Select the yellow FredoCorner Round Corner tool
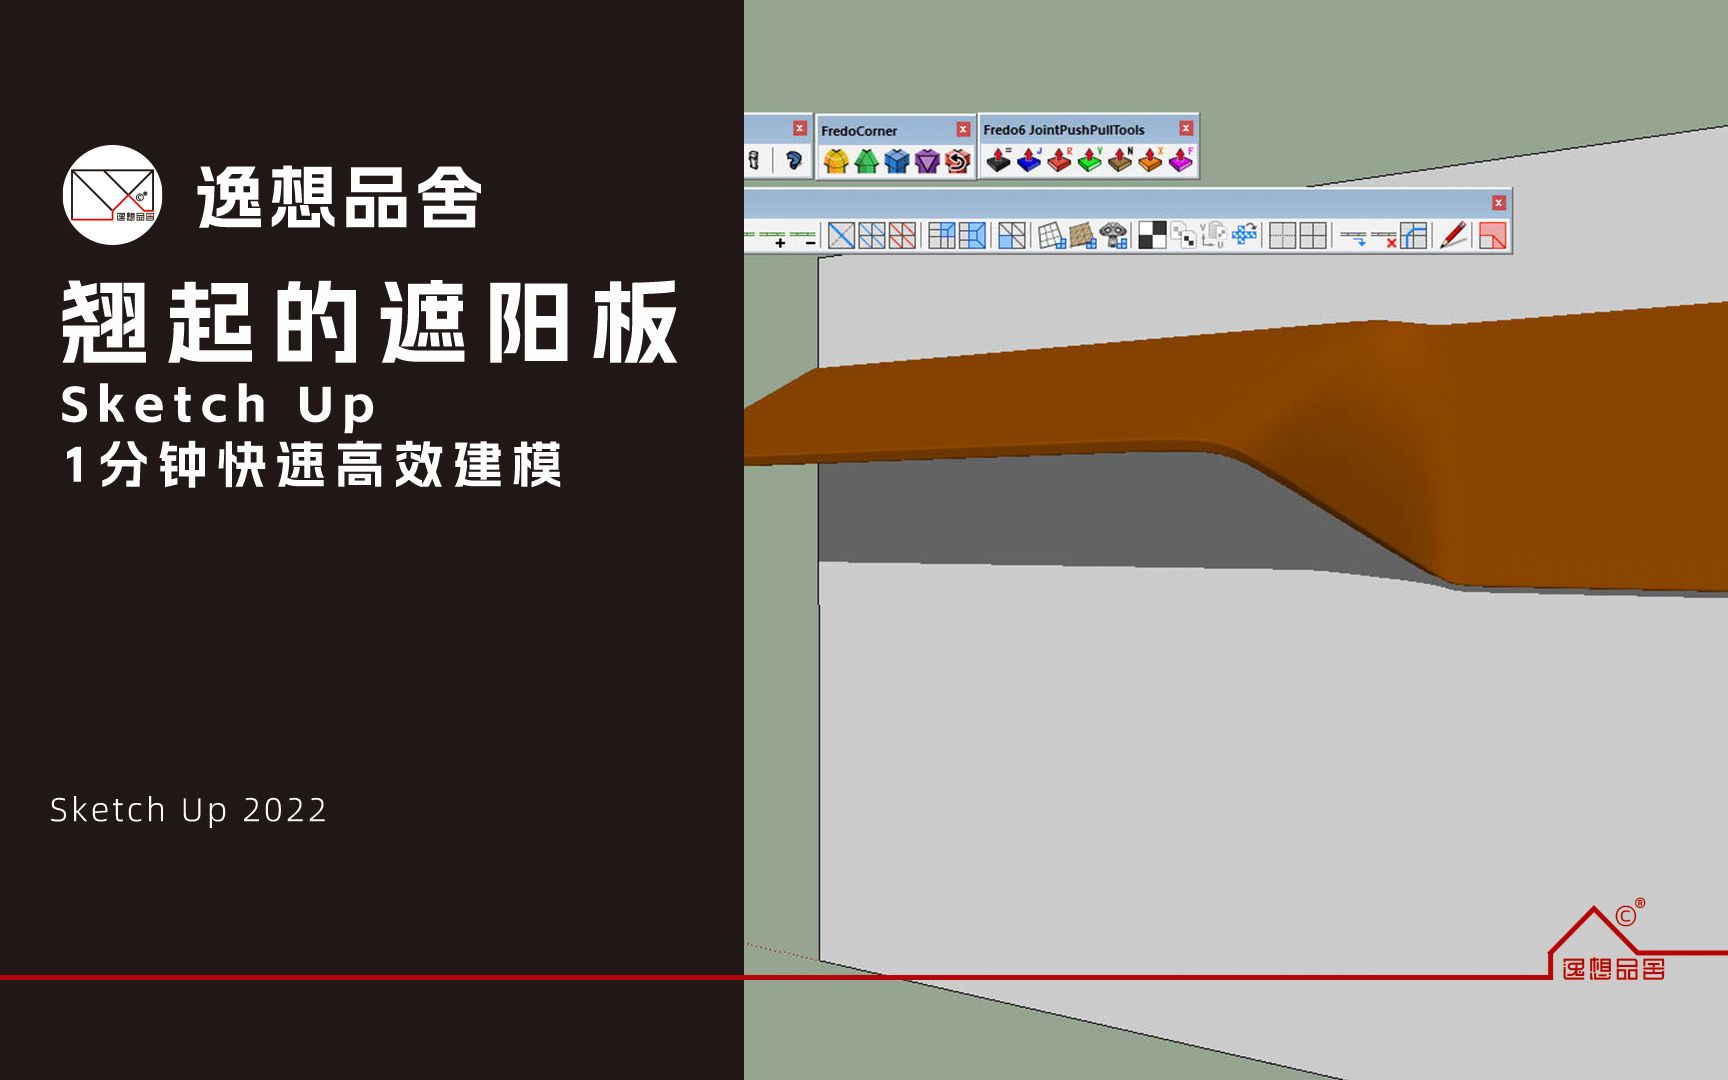 (x=836, y=161)
